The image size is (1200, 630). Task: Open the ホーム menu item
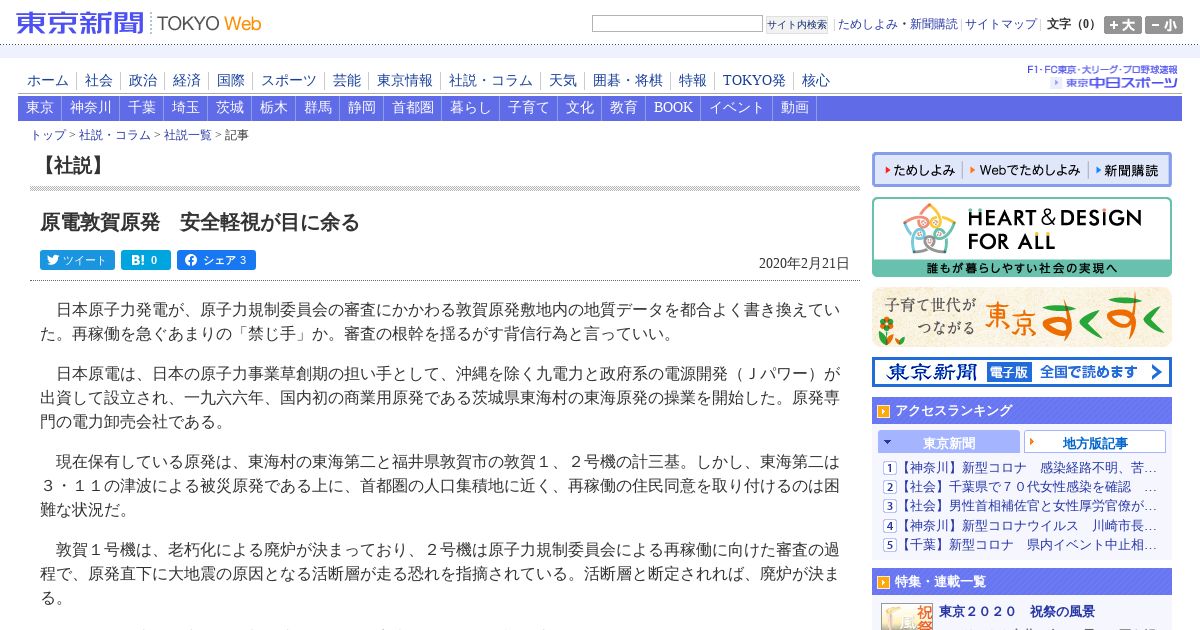click(x=48, y=80)
